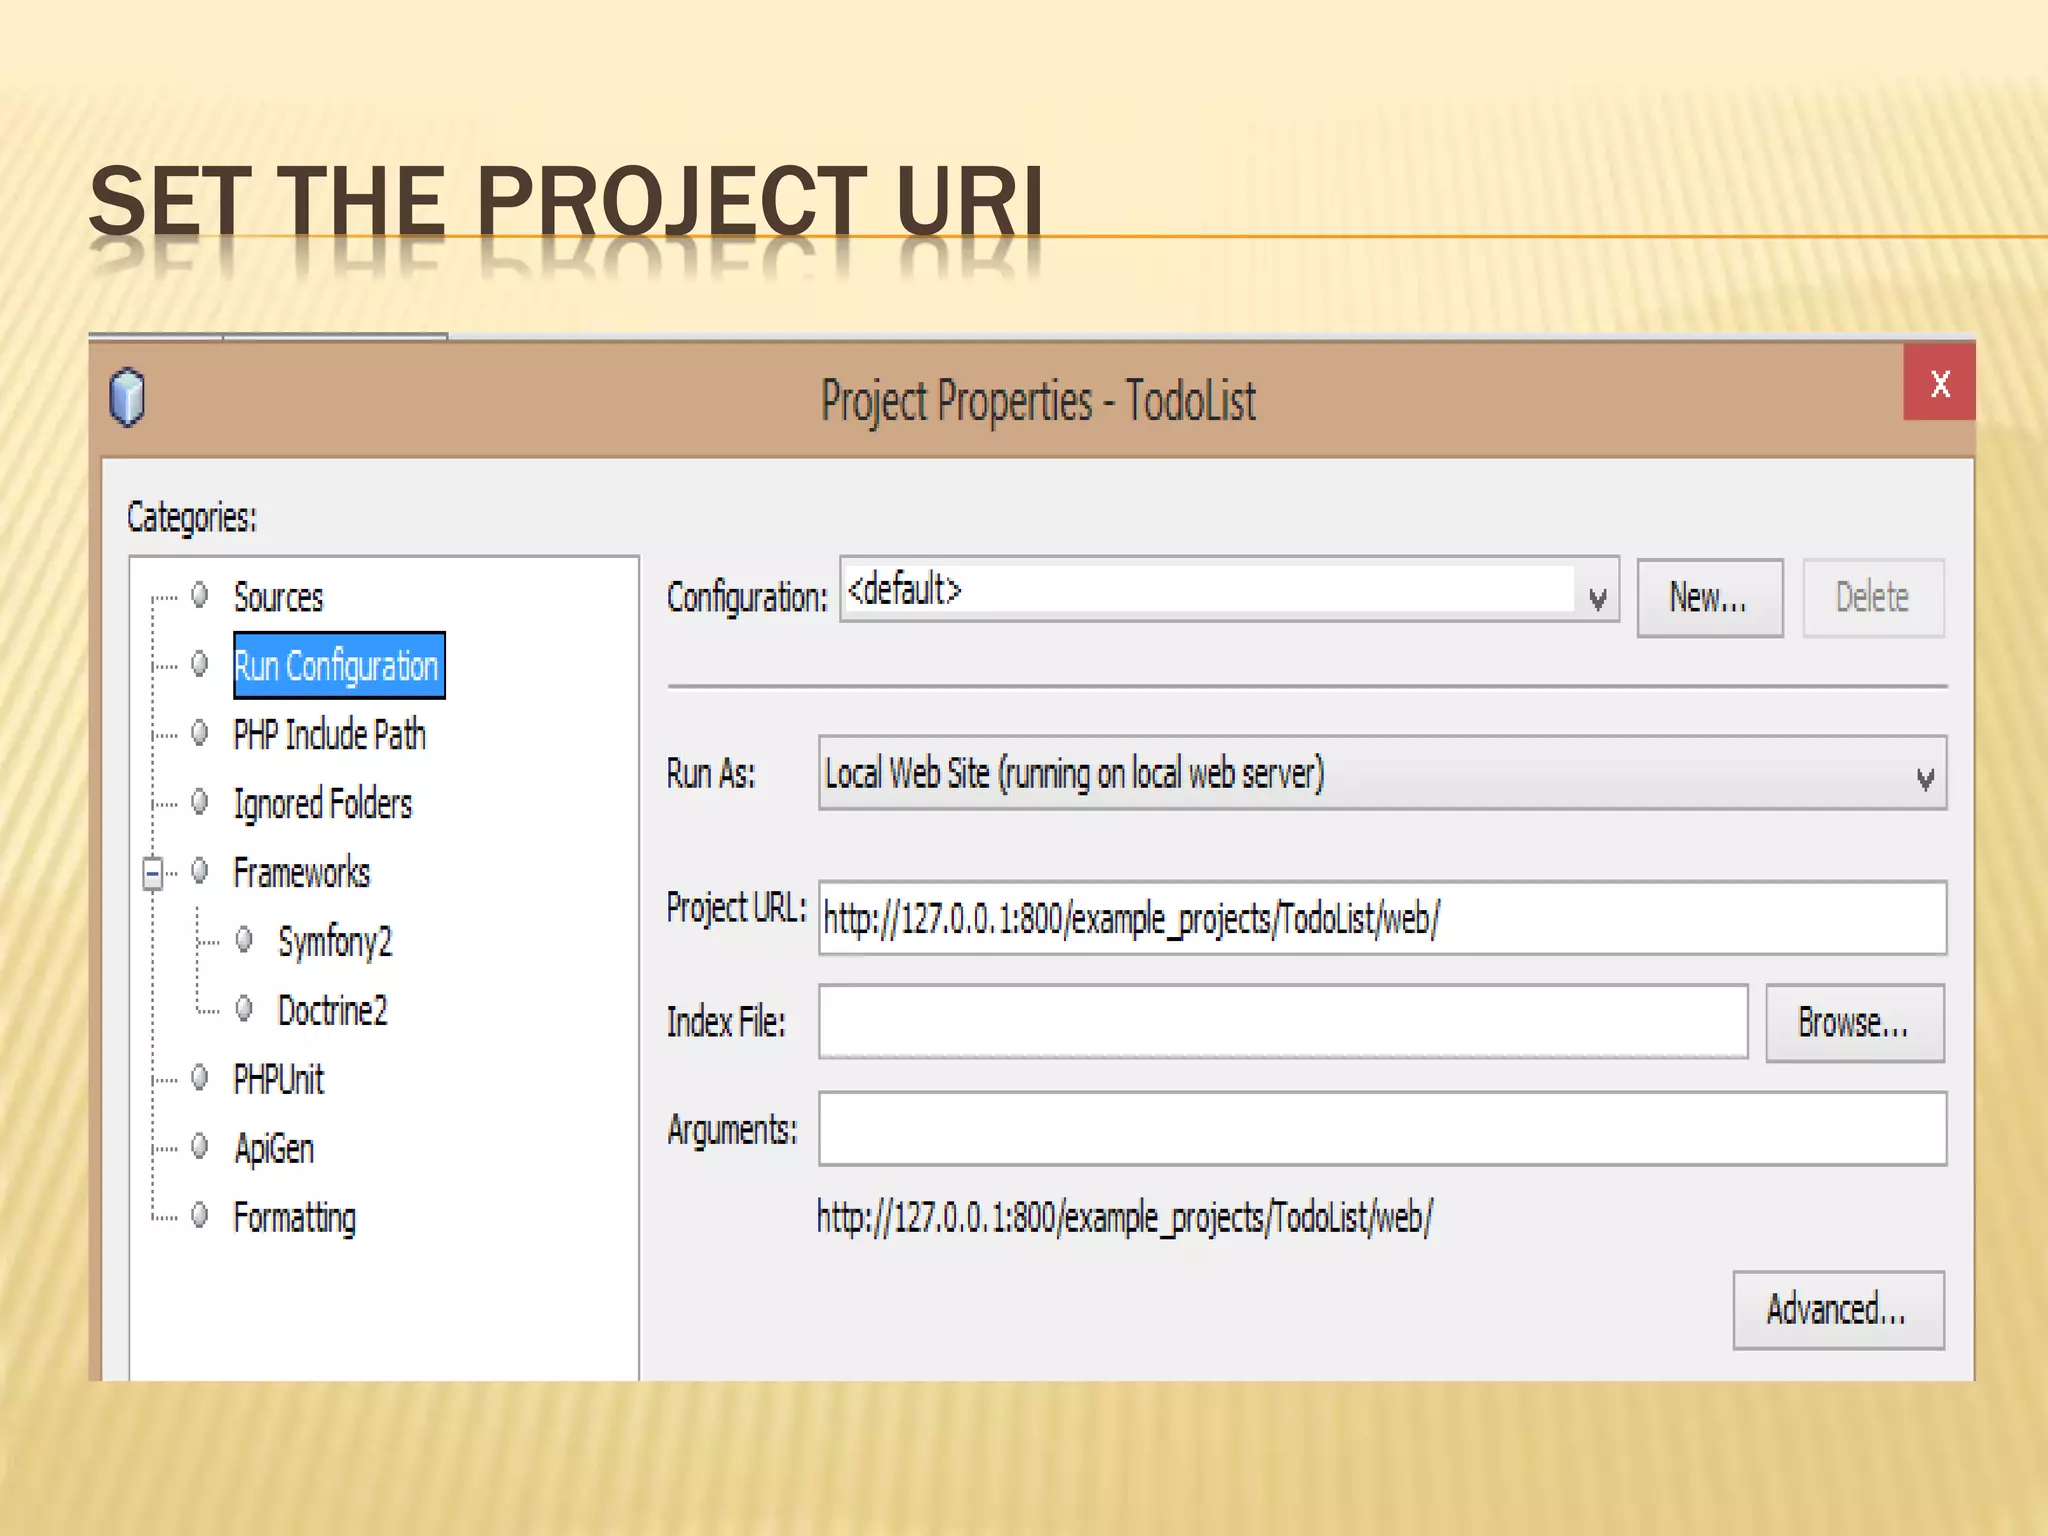The width and height of the screenshot is (2048, 1536).
Task: Click the Browse... button
Action: [1855, 1023]
